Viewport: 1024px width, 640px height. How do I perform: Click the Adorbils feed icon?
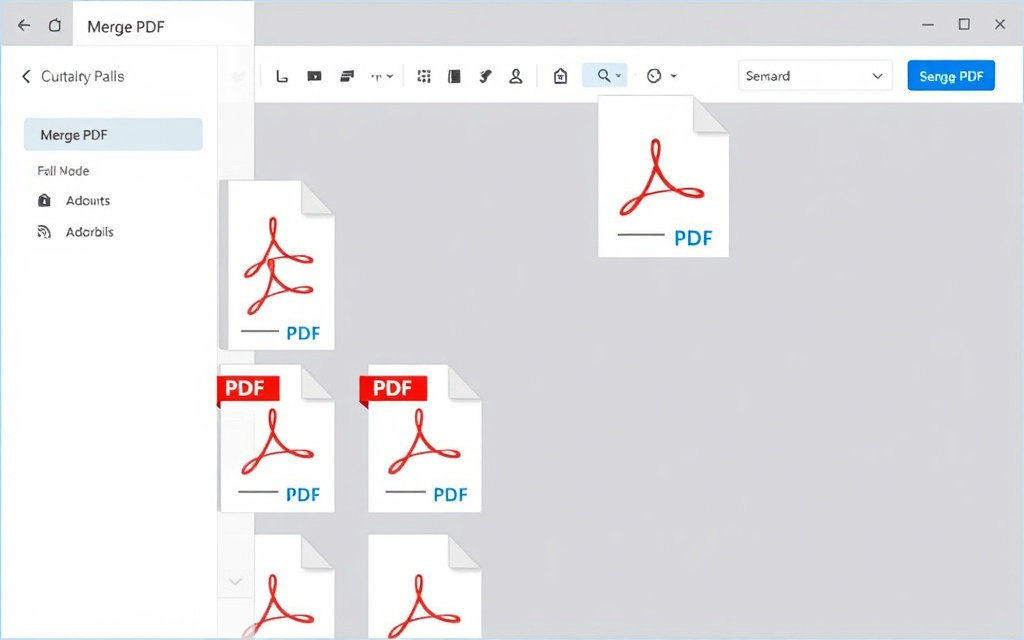[44, 232]
